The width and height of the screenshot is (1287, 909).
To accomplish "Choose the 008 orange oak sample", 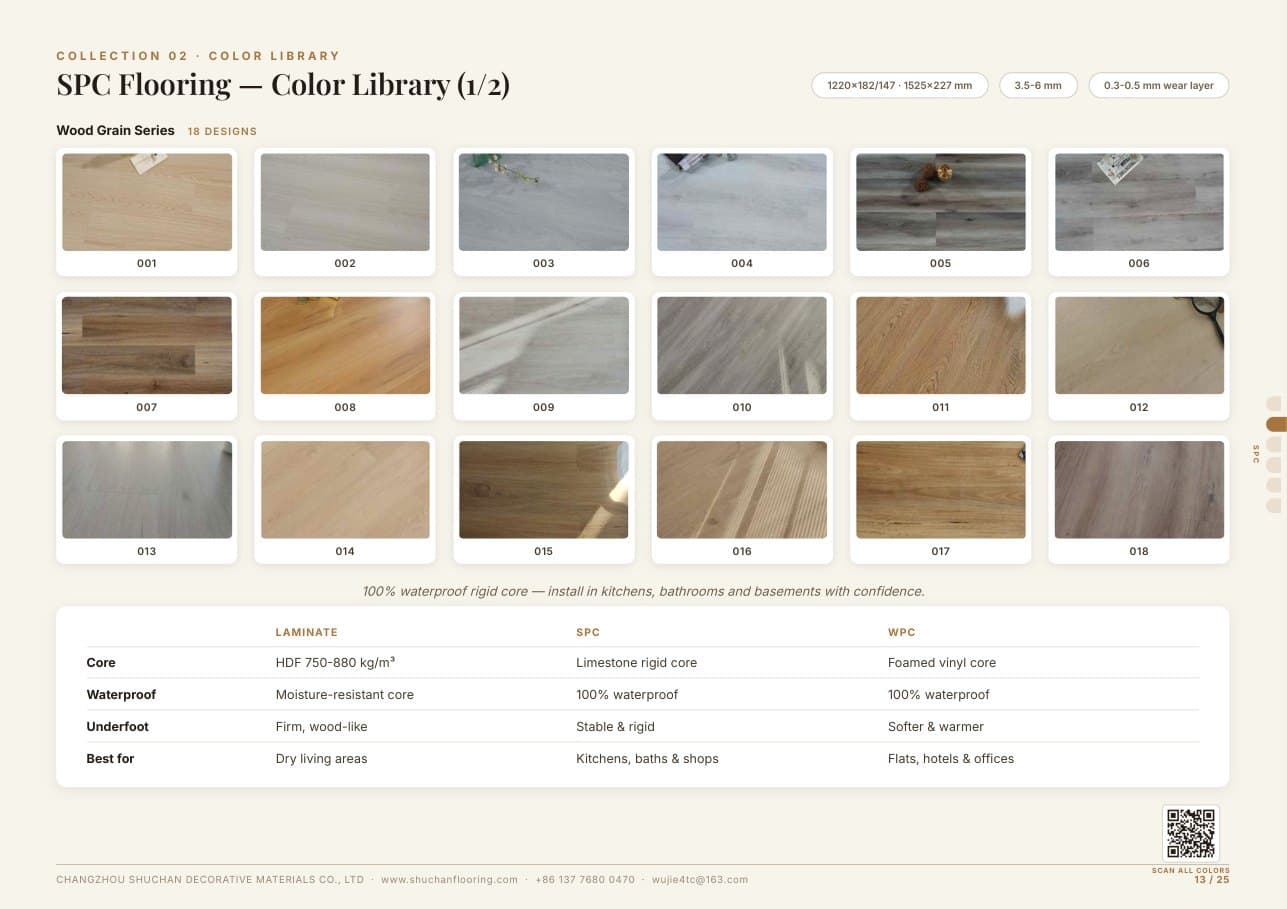I will (x=345, y=345).
